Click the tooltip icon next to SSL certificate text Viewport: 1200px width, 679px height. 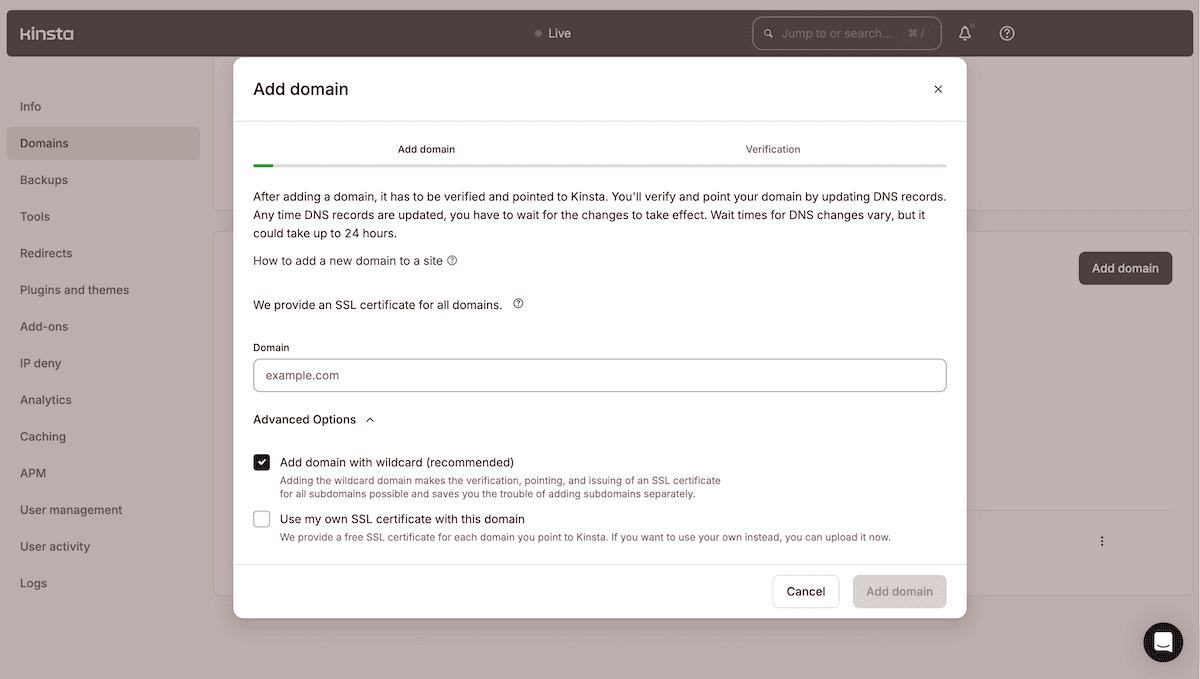pyautogui.click(x=518, y=304)
